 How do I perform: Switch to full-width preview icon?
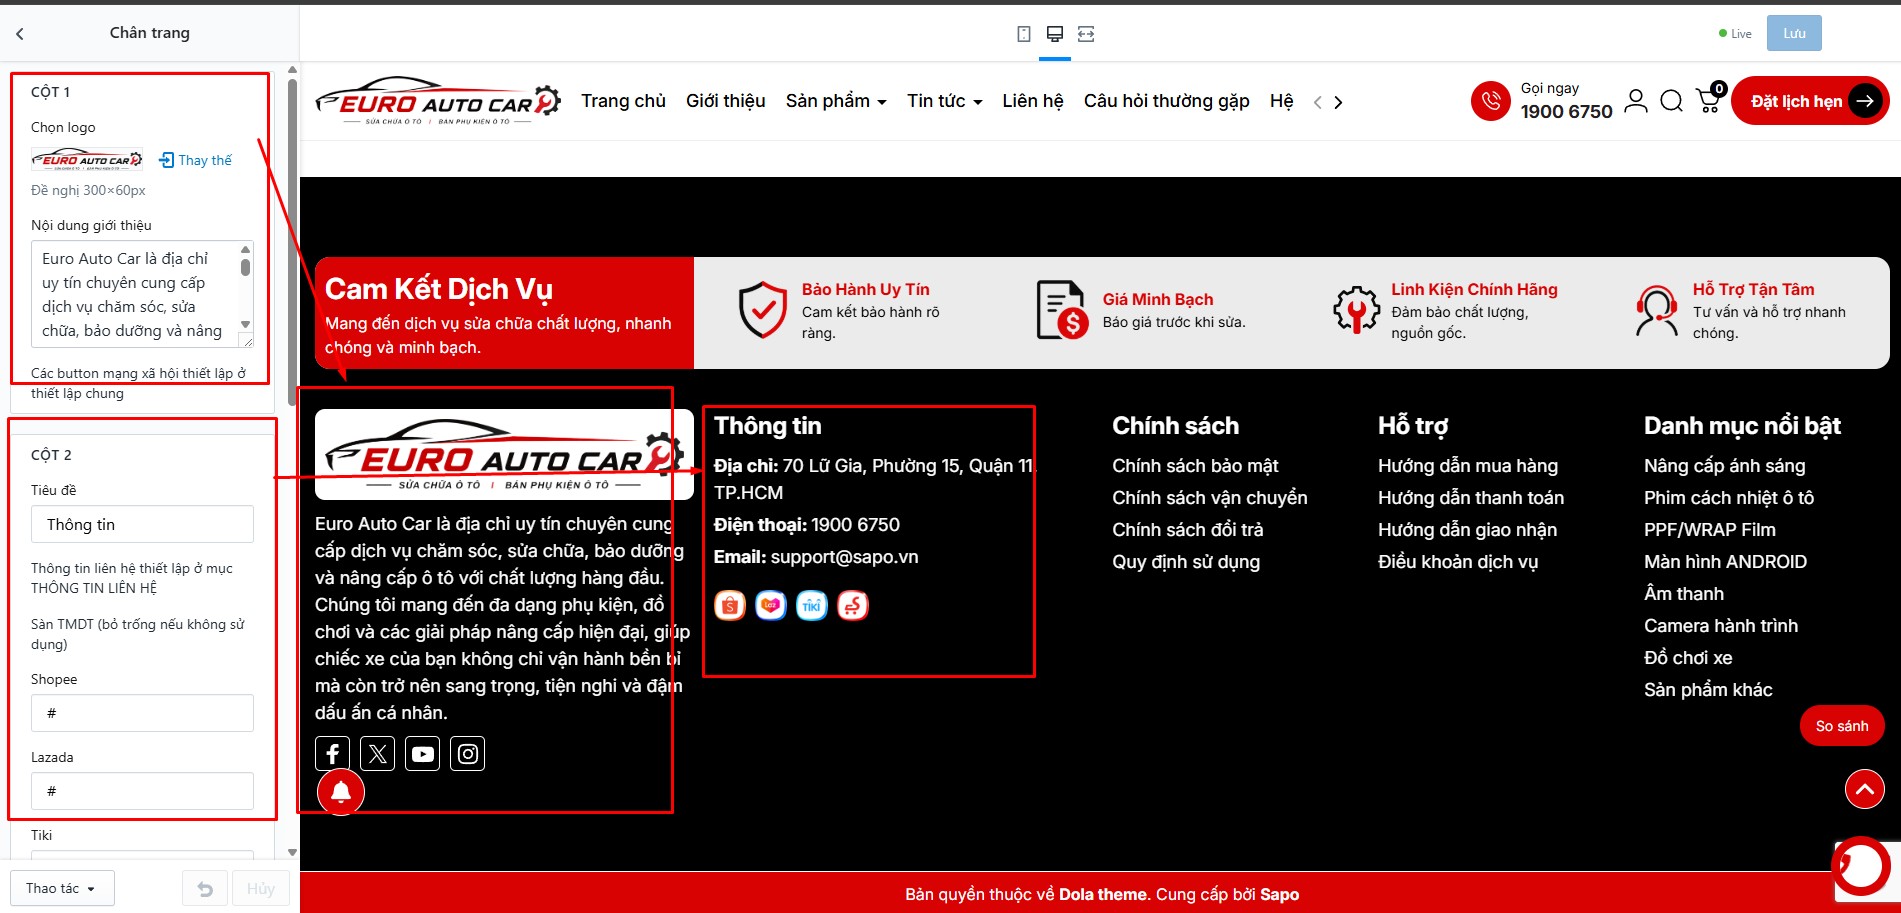1086,34
